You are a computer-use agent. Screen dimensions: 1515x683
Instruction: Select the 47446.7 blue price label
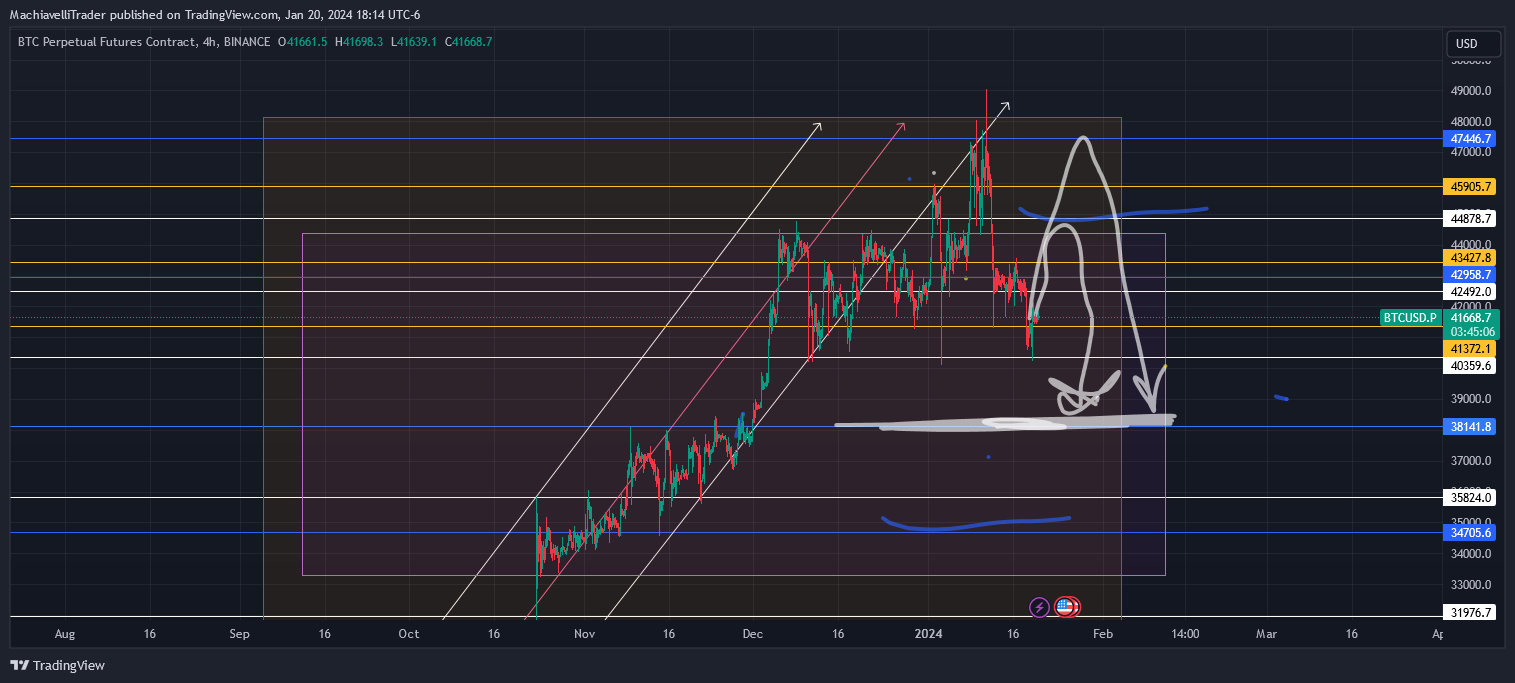tap(1470, 138)
